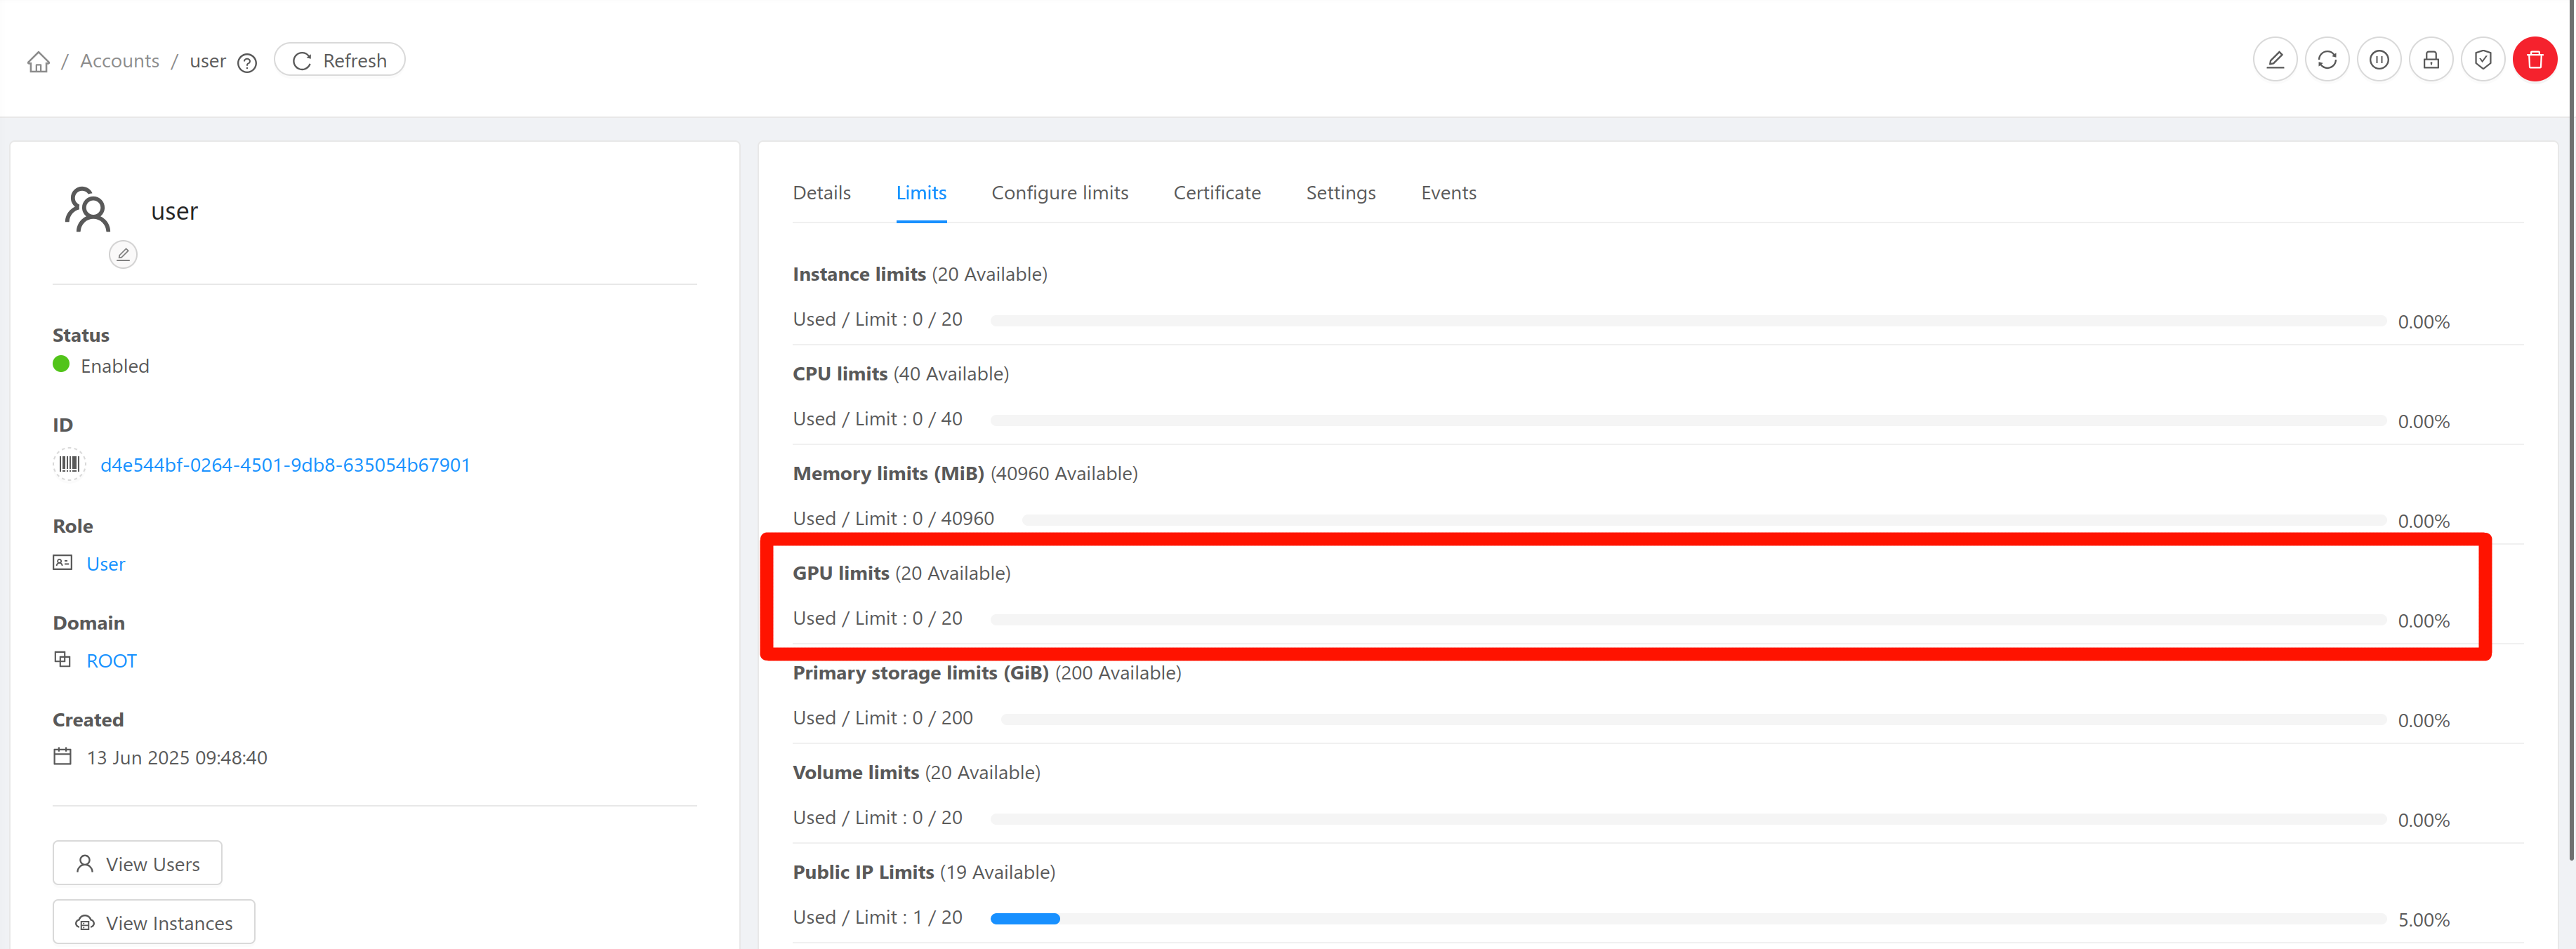Click update resource count icon in header
This screenshot has width=2576, height=949.
click(x=2326, y=60)
